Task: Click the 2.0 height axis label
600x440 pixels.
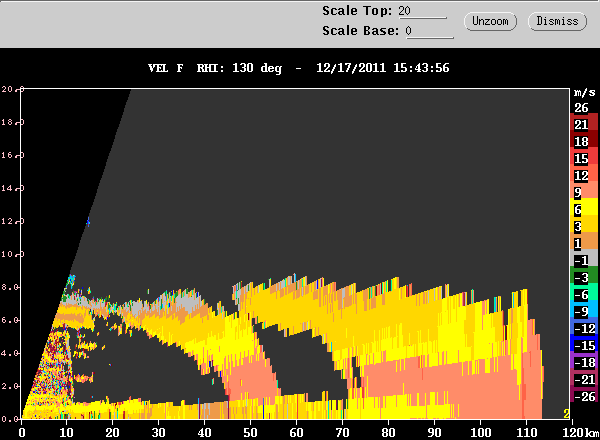Action: pyautogui.click(x=9, y=386)
